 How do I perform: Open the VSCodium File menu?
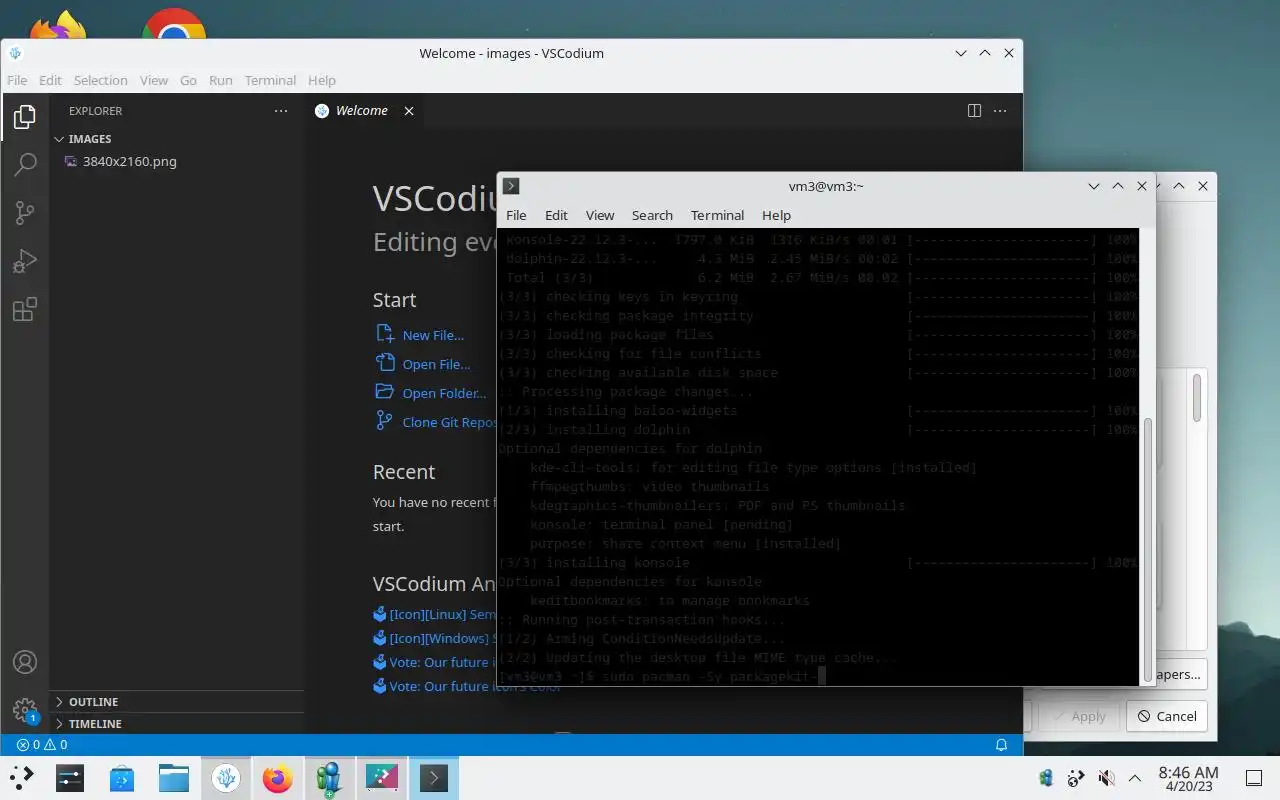click(x=17, y=80)
